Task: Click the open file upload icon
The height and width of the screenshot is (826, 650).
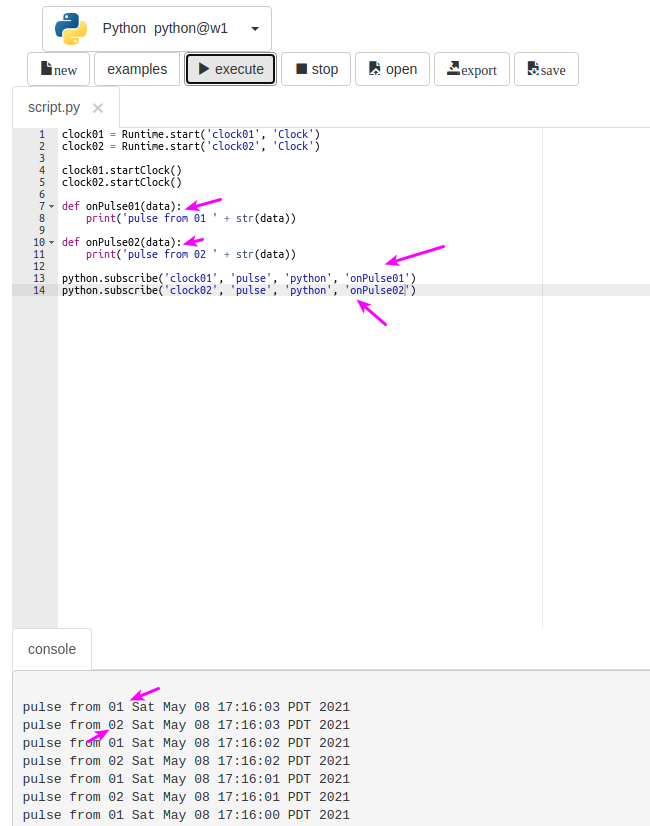Action: pyautogui.click(x=375, y=68)
